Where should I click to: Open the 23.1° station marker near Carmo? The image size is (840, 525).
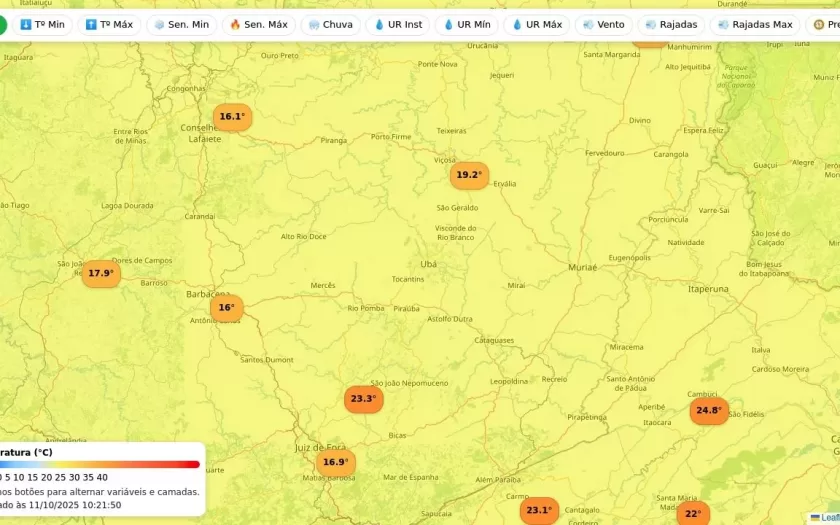tap(539, 511)
